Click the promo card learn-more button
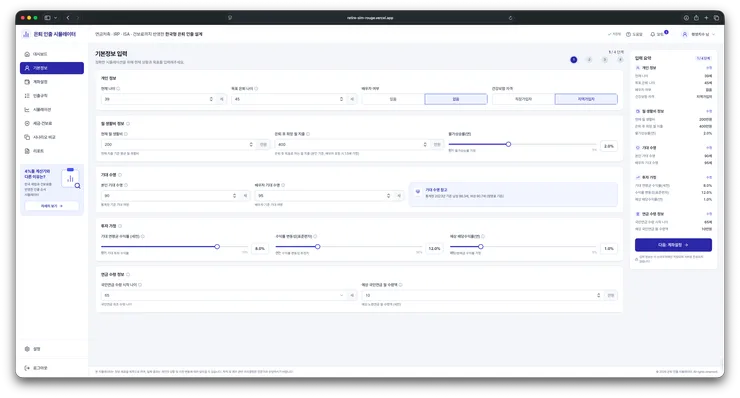Viewport: 740px width, 398px height. 51,206
